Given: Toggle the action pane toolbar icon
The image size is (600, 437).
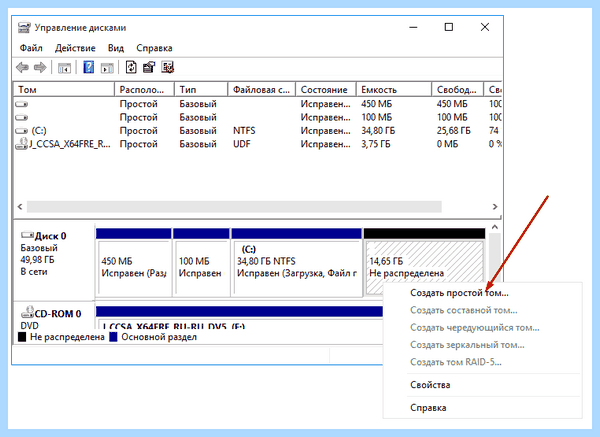Looking at the screenshot, I should (107, 68).
